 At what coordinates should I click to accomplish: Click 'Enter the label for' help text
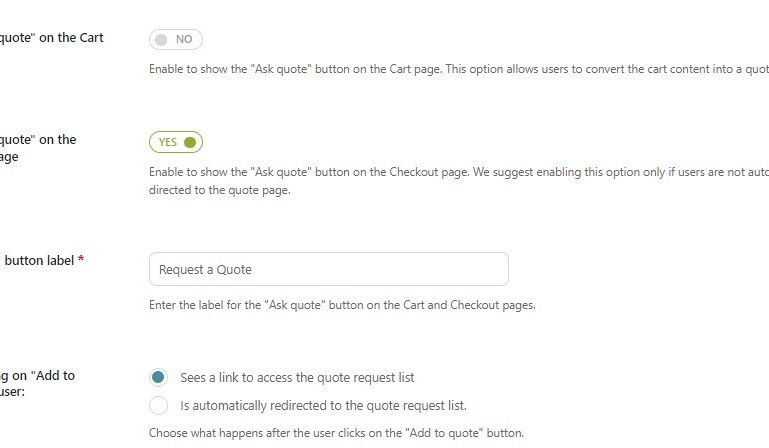(x=342, y=305)
